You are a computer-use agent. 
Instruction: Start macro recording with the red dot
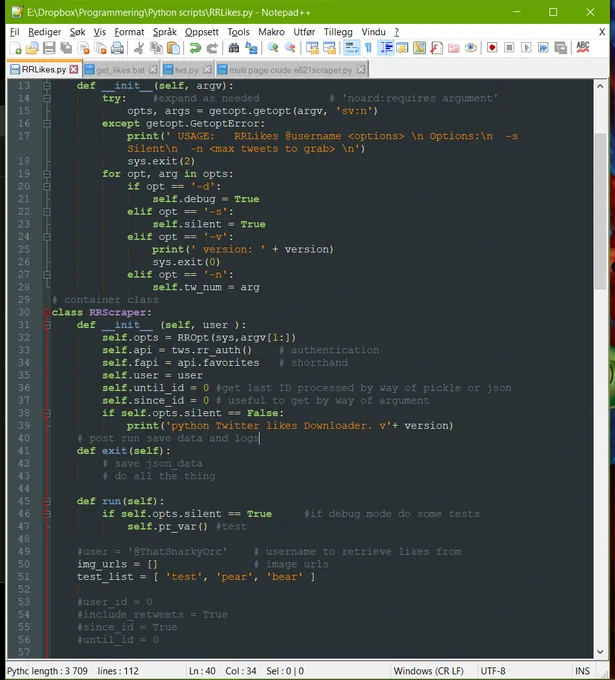pyautogui.click(x=492, y=48)
